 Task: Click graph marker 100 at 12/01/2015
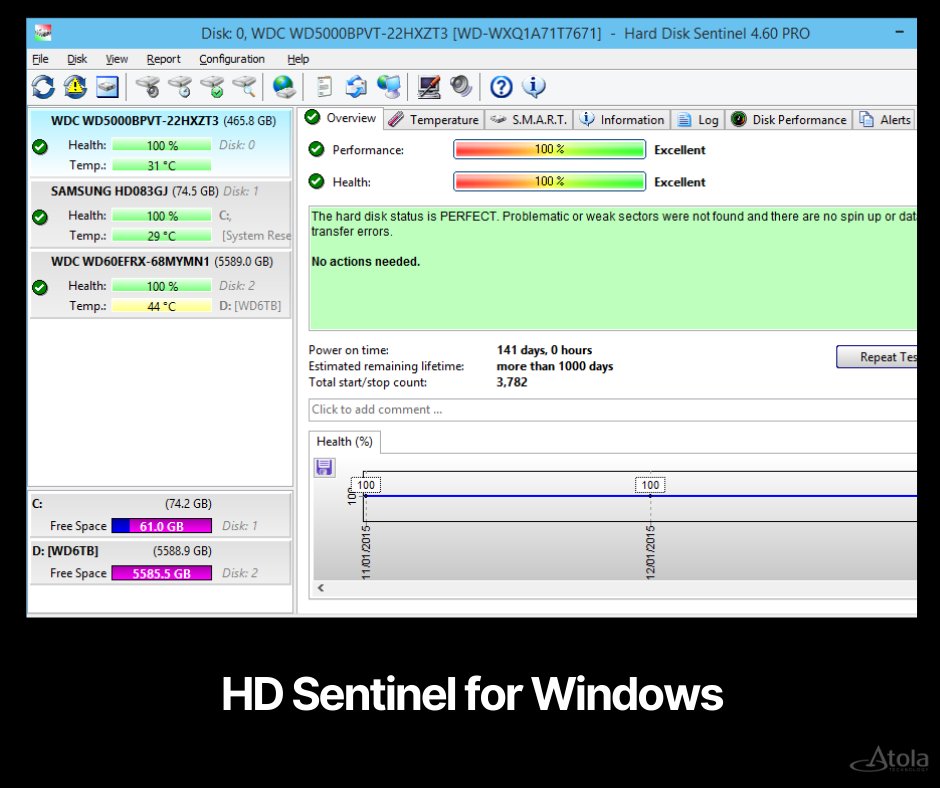click(x=650, y=485)
